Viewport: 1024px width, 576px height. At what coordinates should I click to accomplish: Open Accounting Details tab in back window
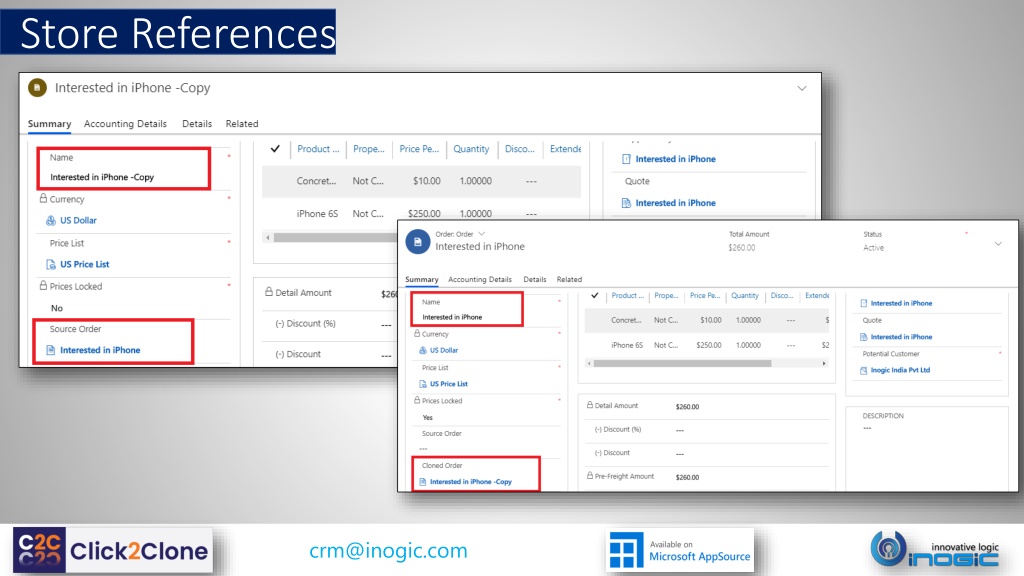pyautogui.click(x=125, y=123)
